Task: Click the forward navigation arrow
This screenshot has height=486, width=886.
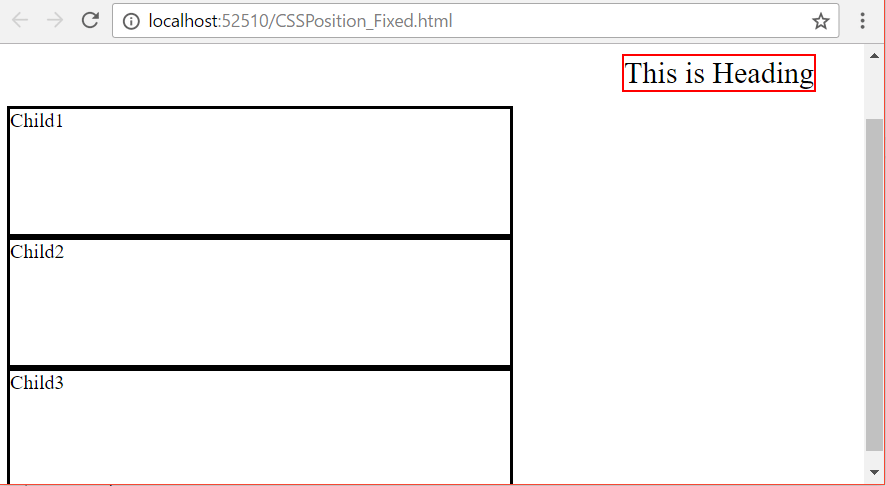Action: click(55, 21)
